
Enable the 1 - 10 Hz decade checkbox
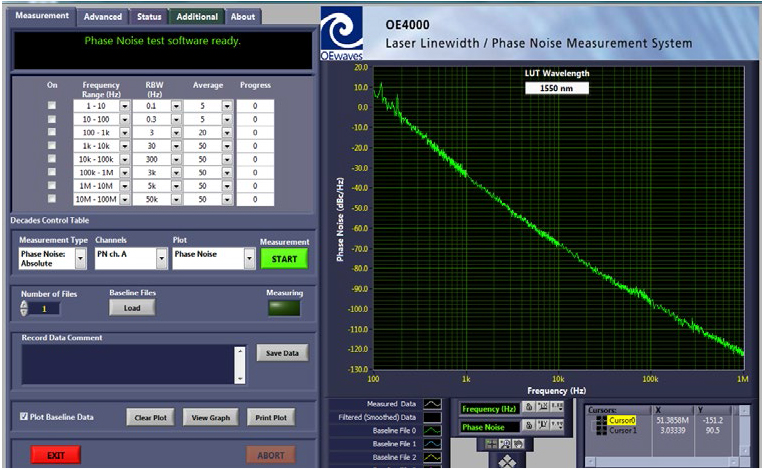(x=52, y=105)
